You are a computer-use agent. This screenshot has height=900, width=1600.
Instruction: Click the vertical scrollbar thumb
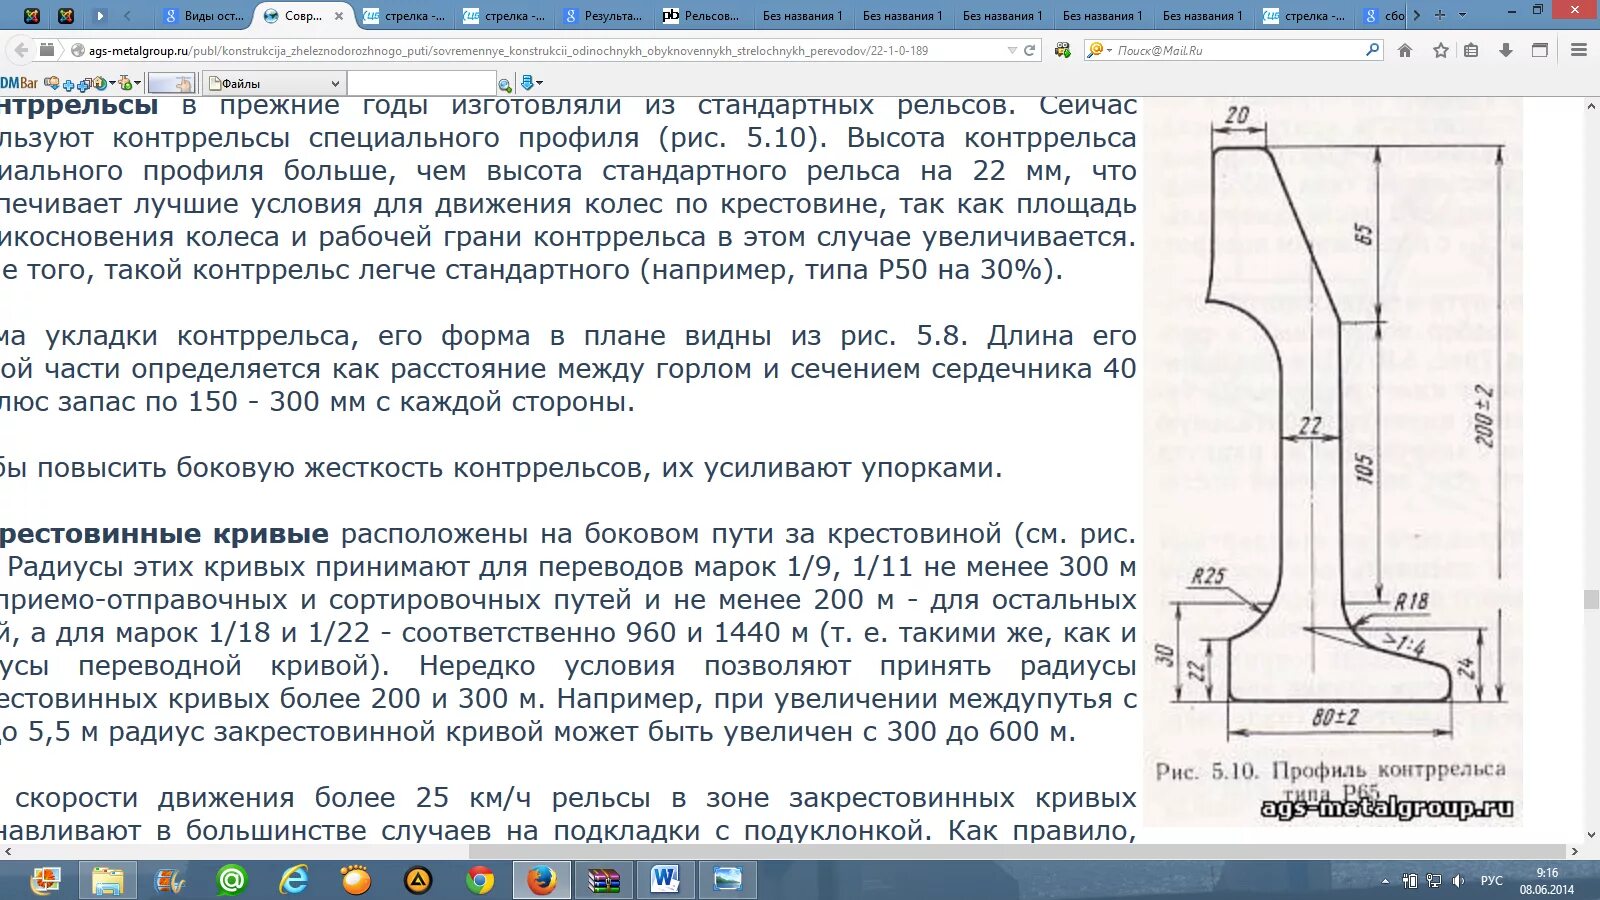[x=1590, y=599]
